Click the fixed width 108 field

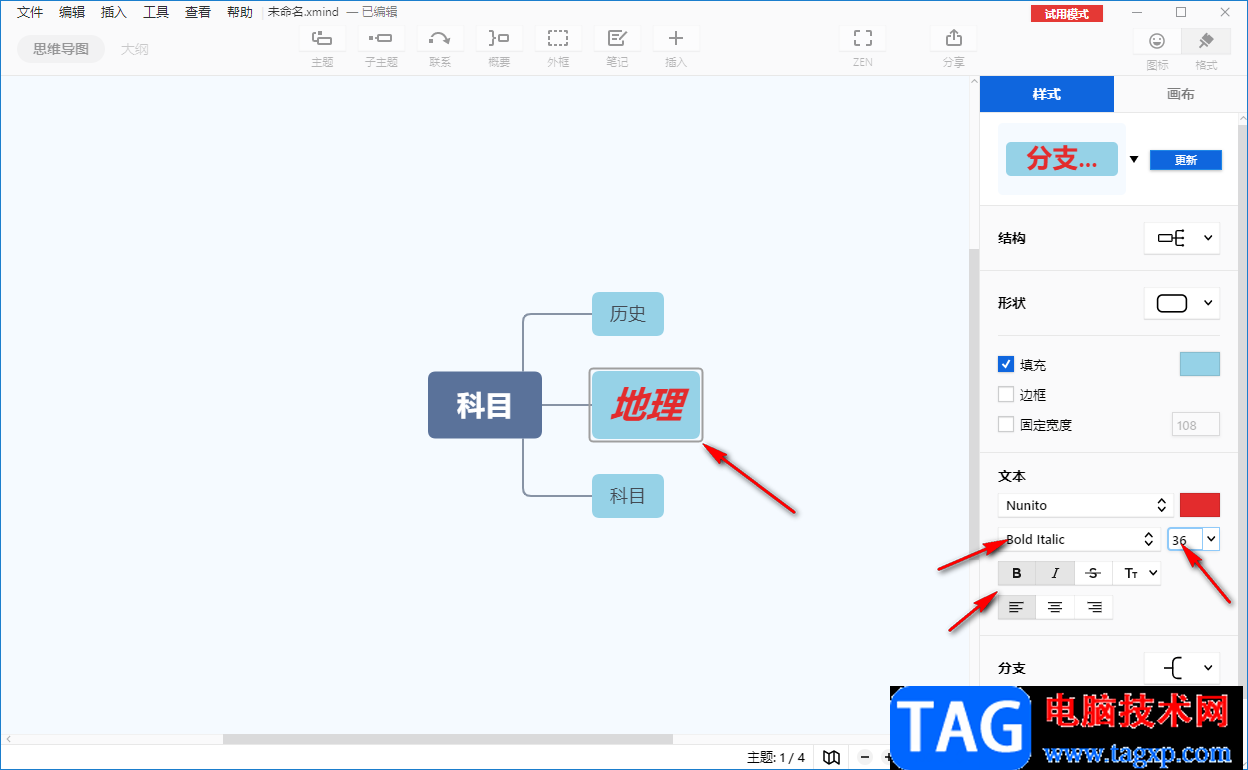pos(1196,425)
